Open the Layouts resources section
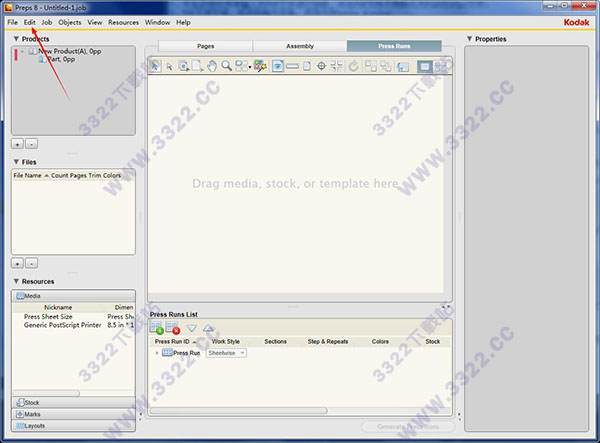Viewport: 600px width, 443px height. [73, 425]
